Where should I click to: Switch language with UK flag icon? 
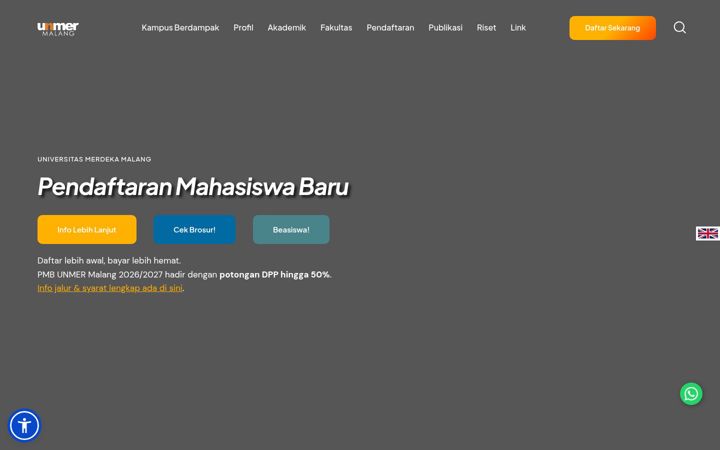click(x=708, y=233)
